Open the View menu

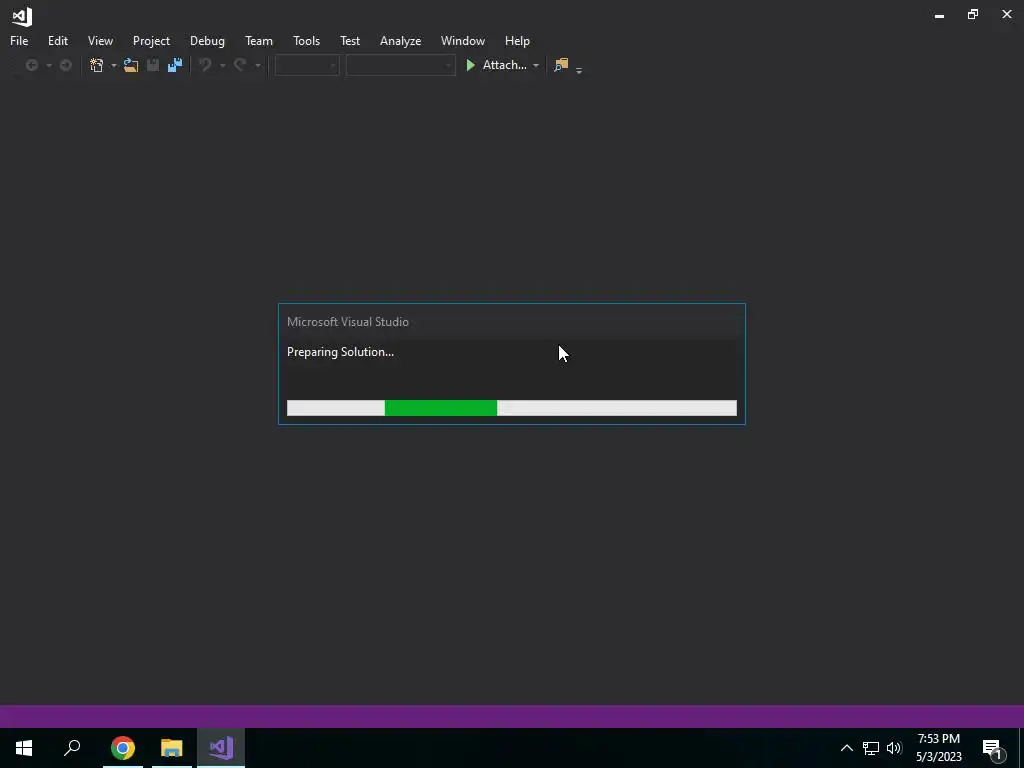pyautogui.click(x=100, y=40)
